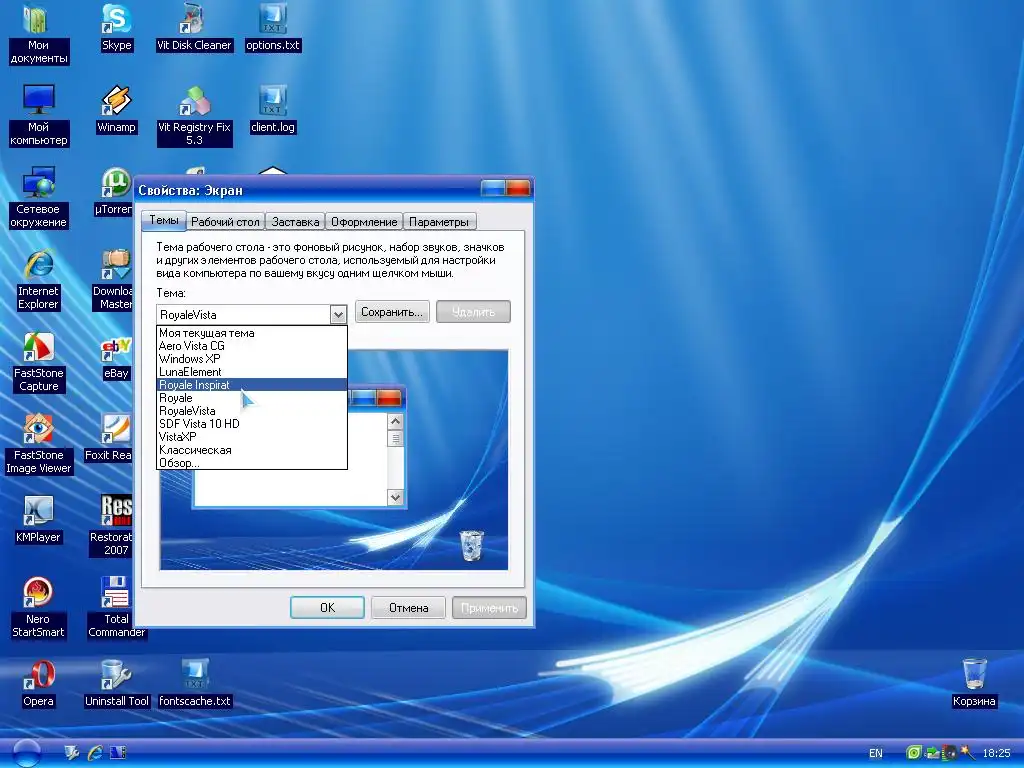The width and height of the screenshot is (1024, 768).
Task: Select RoyaleVista from theme list
Action: (252, 411)
